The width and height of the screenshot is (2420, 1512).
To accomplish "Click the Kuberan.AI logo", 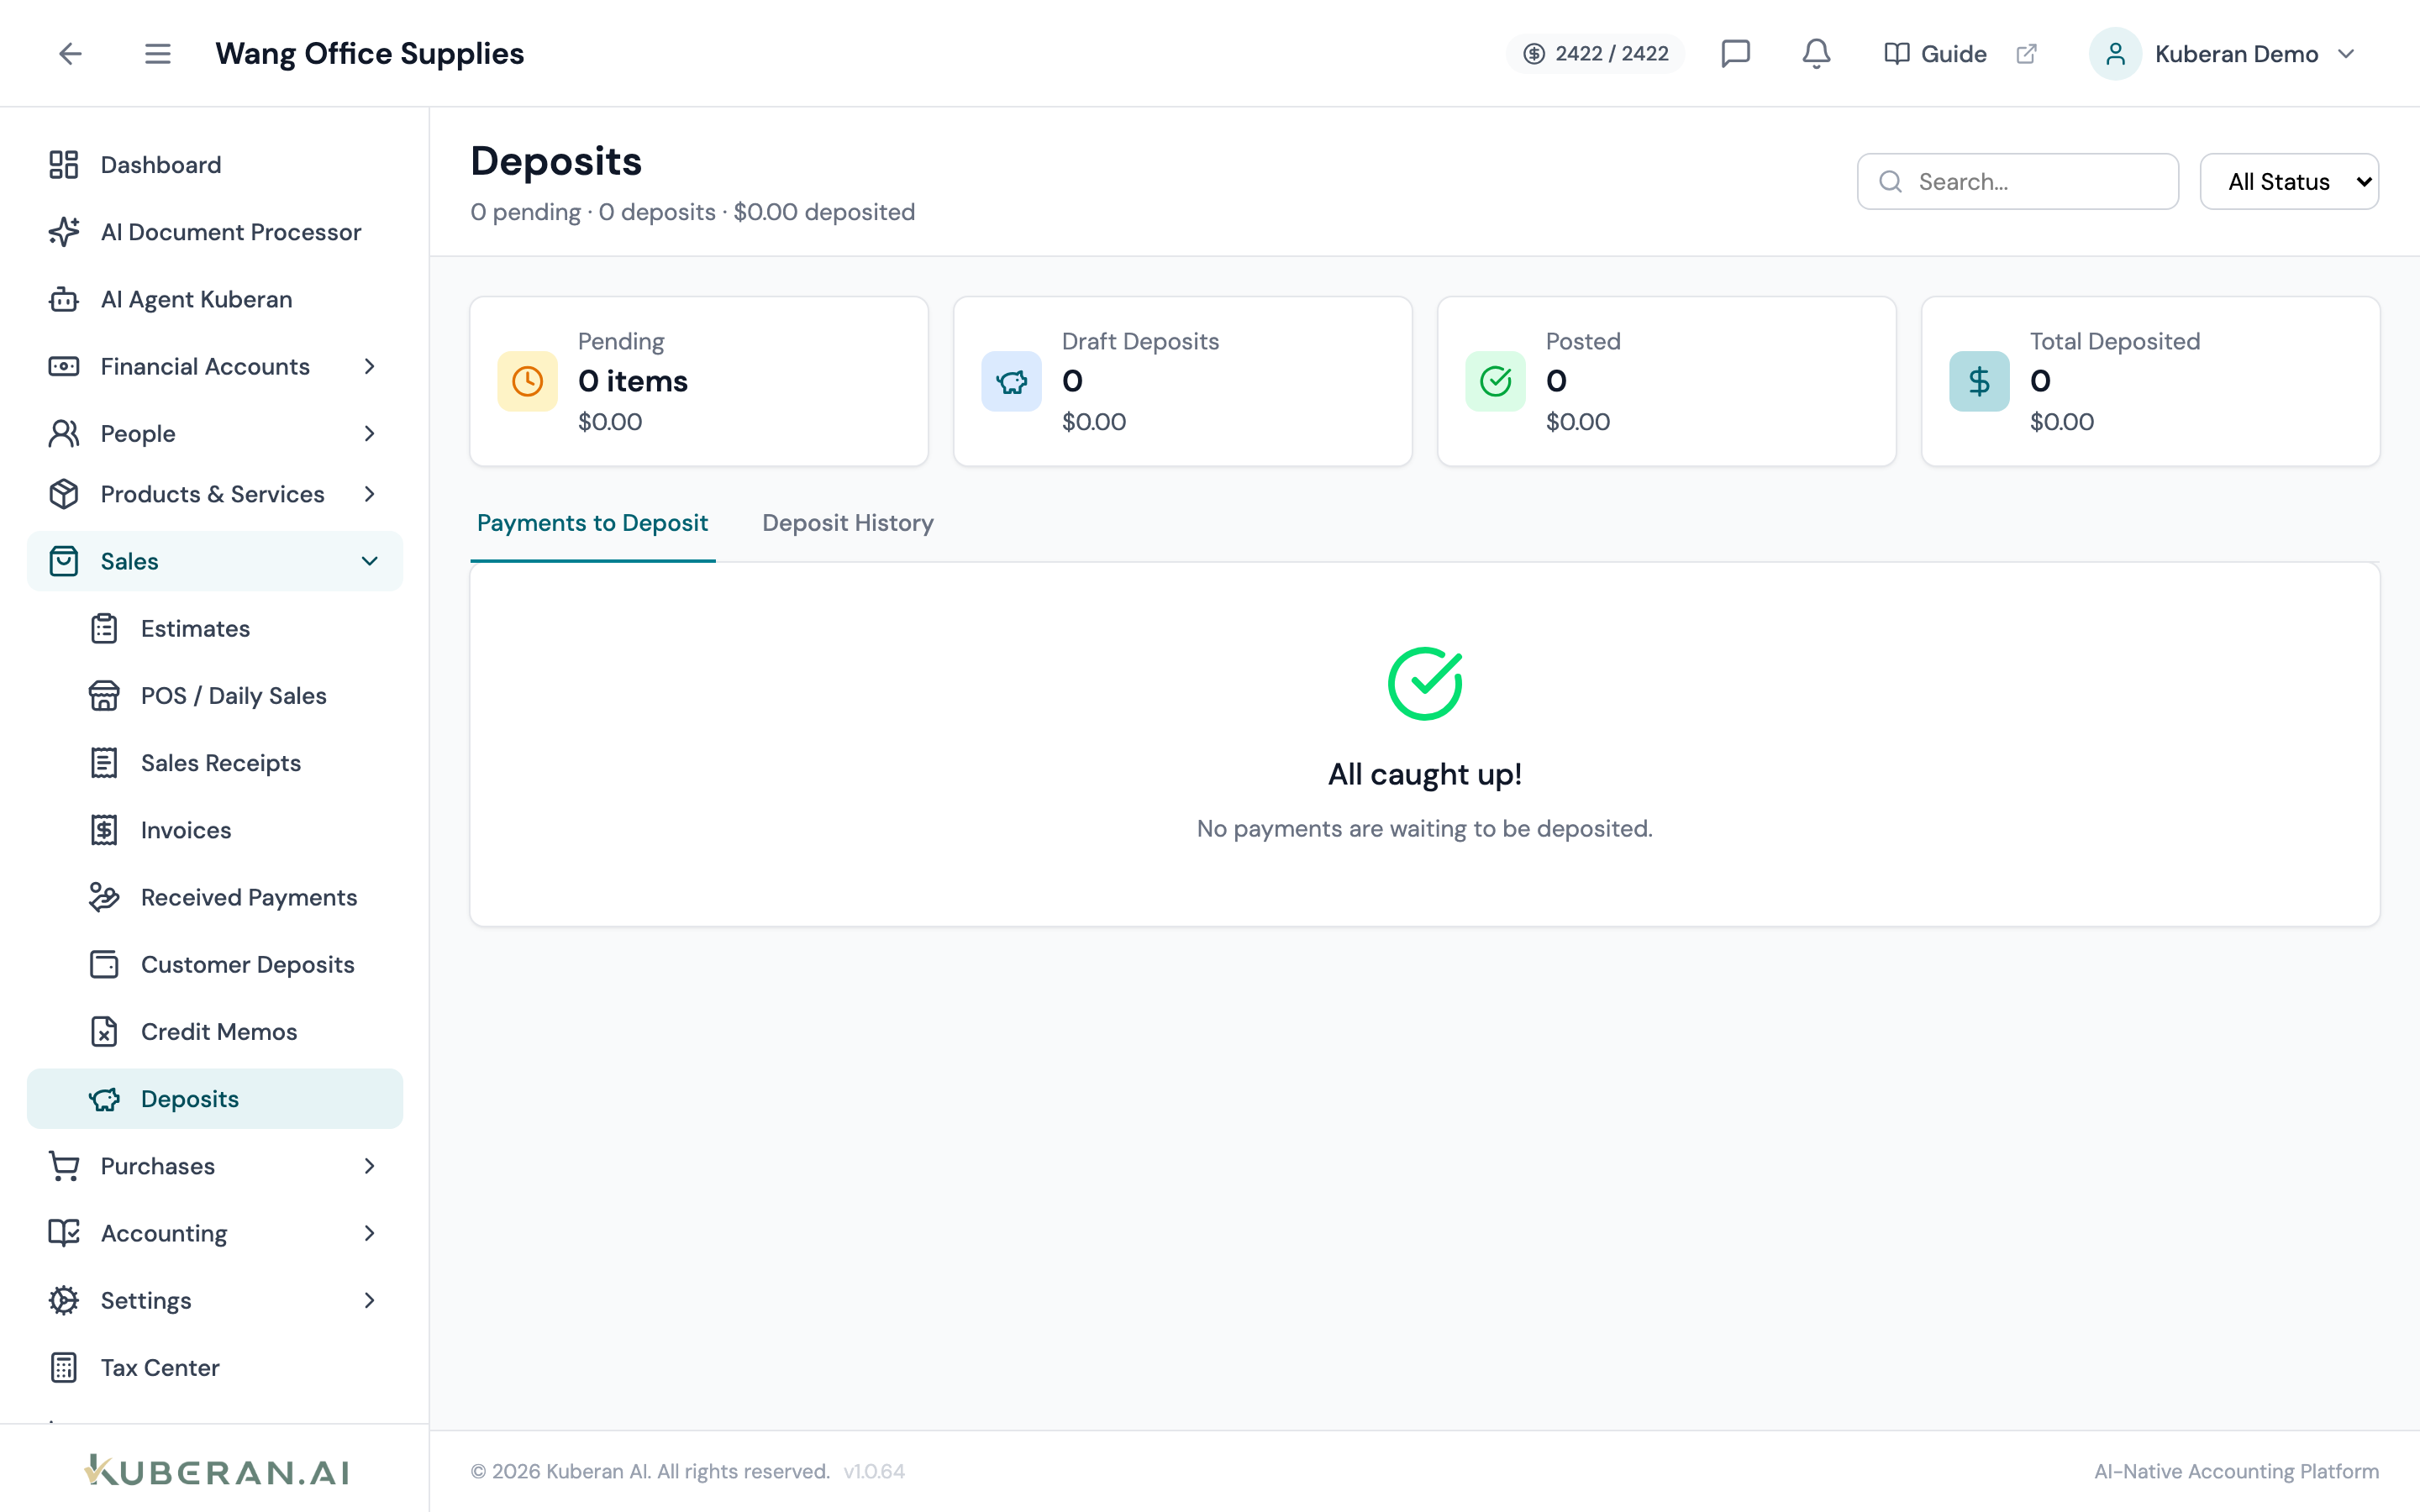I will (216, 1470).
